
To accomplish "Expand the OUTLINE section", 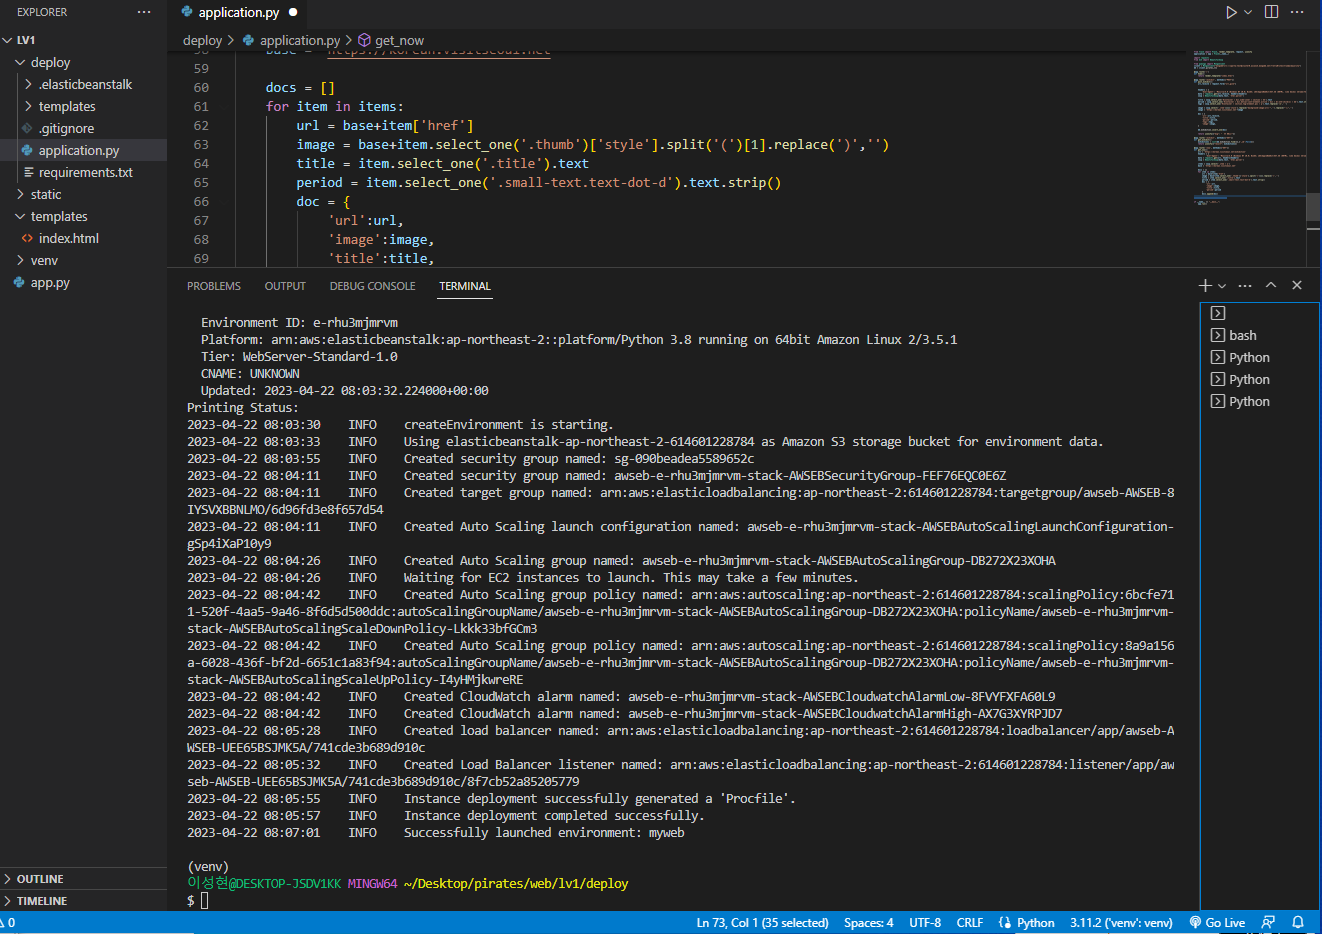I will point(83,879).
